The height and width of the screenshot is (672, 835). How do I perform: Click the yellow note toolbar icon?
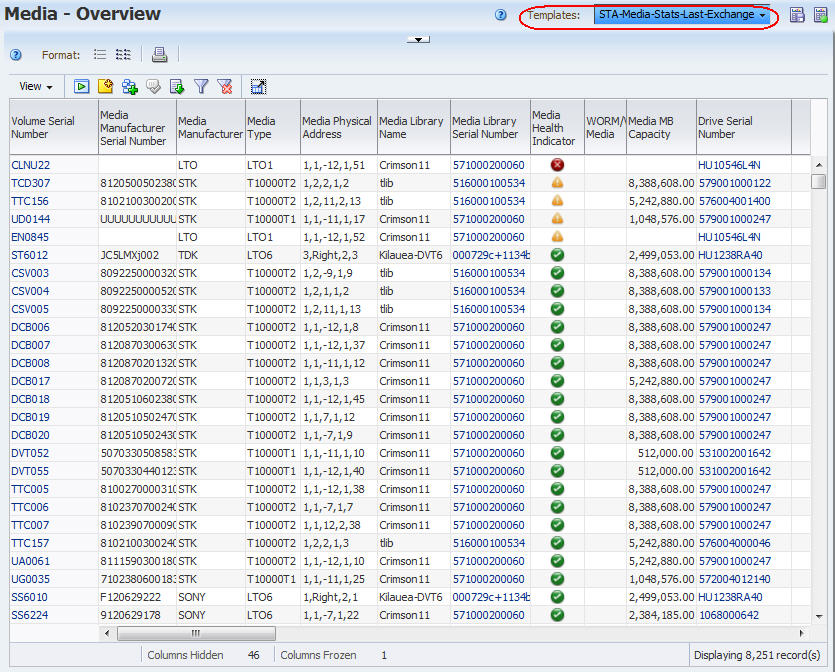point(105,86)
